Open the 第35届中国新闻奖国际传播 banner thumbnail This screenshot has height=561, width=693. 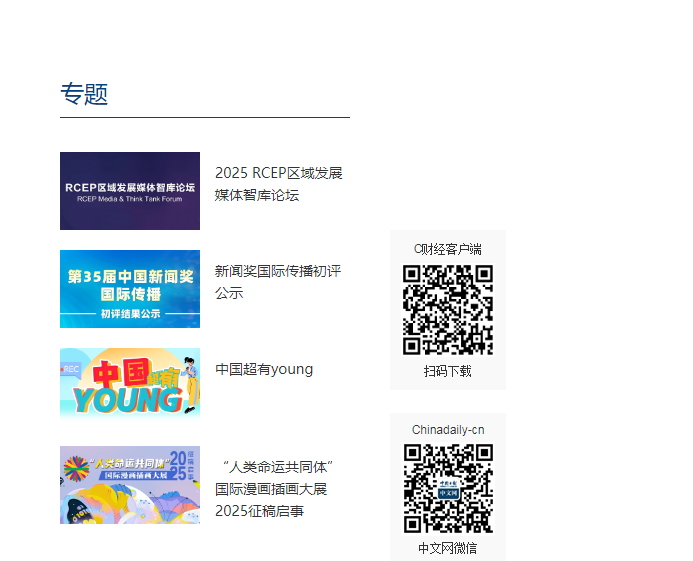pos(130,289)
